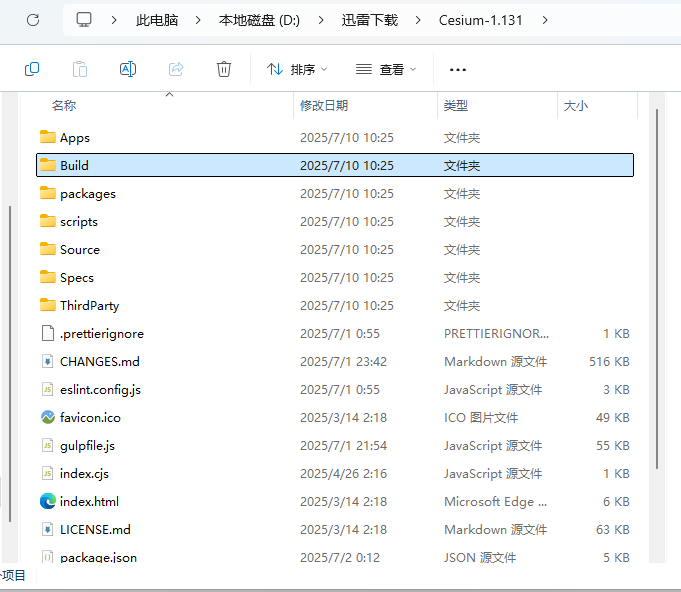Expand chevron after 迅雷下载 breadcrumb
Viewport: 681px width, 592px height.
418,20
